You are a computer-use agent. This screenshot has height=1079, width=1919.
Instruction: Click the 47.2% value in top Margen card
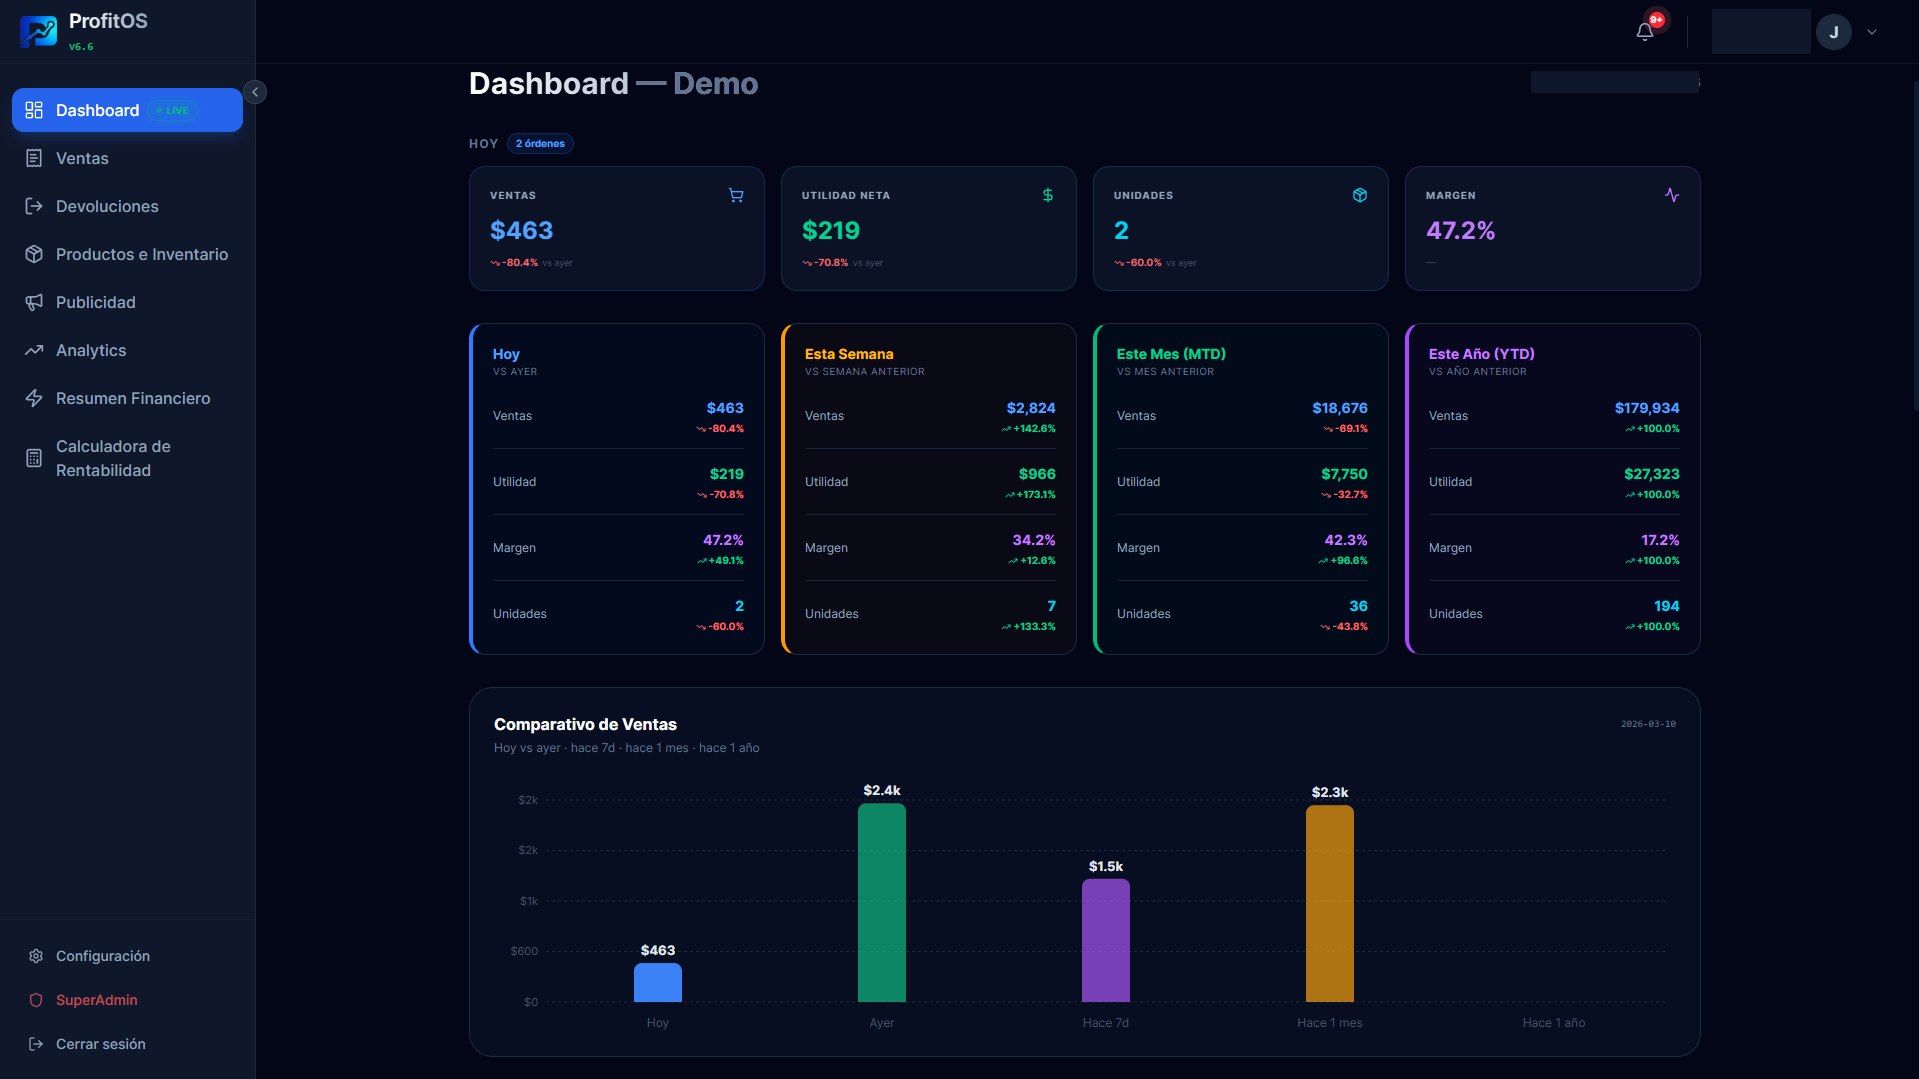[x=1460, y=231]
